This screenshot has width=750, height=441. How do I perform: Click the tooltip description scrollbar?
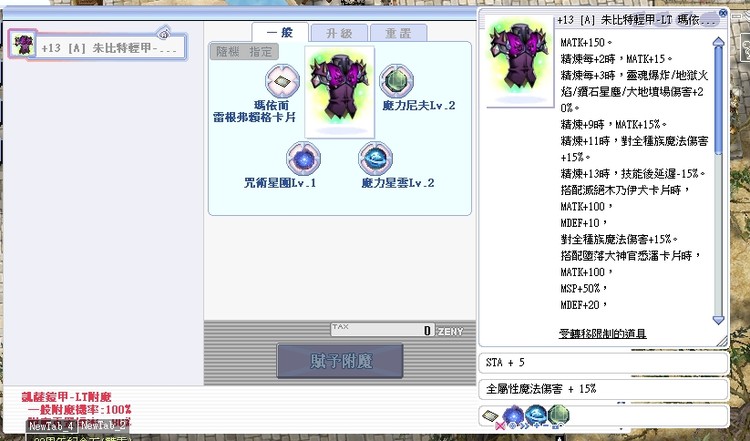pyautogui.click(x=717, y=170)
